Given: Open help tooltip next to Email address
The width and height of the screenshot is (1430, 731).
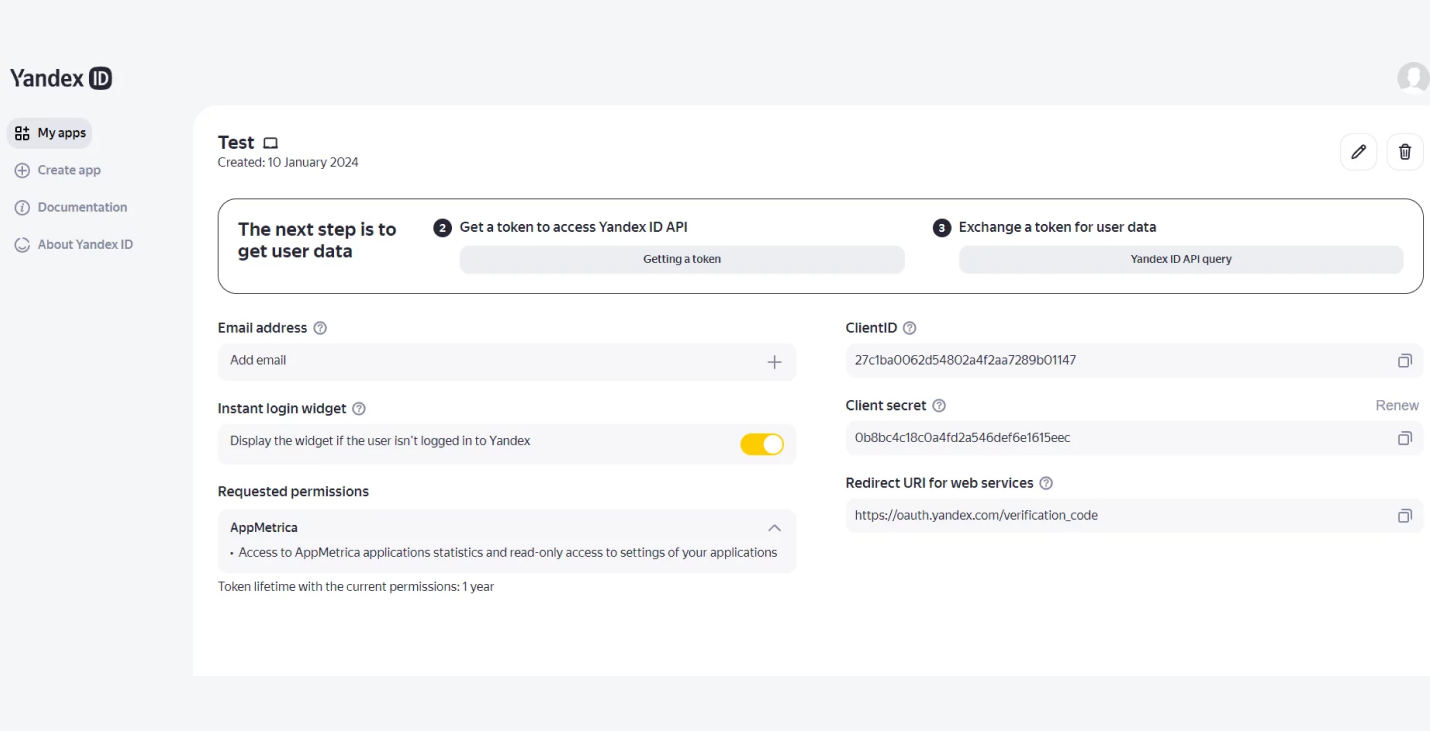Looking at the screenshot, I should [x=320, y=328].
